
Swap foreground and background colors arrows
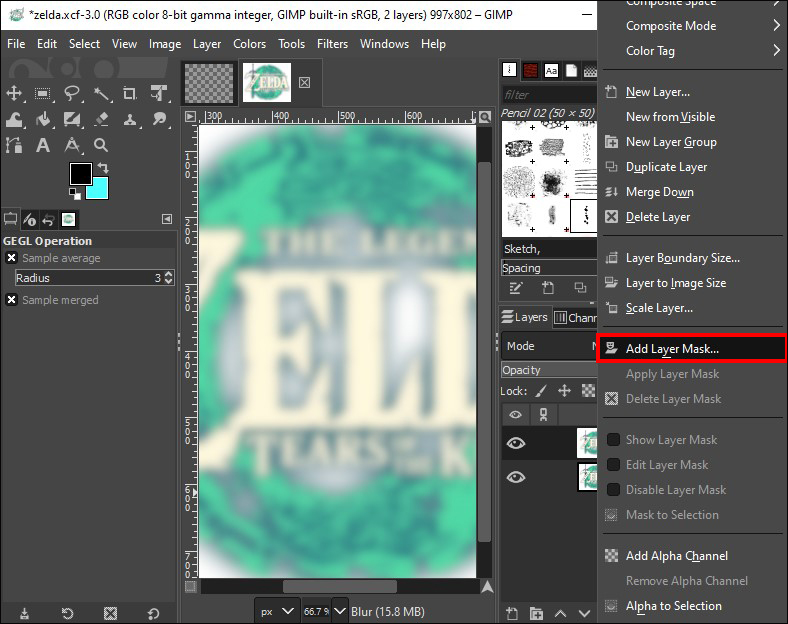[x=103, y=167]
